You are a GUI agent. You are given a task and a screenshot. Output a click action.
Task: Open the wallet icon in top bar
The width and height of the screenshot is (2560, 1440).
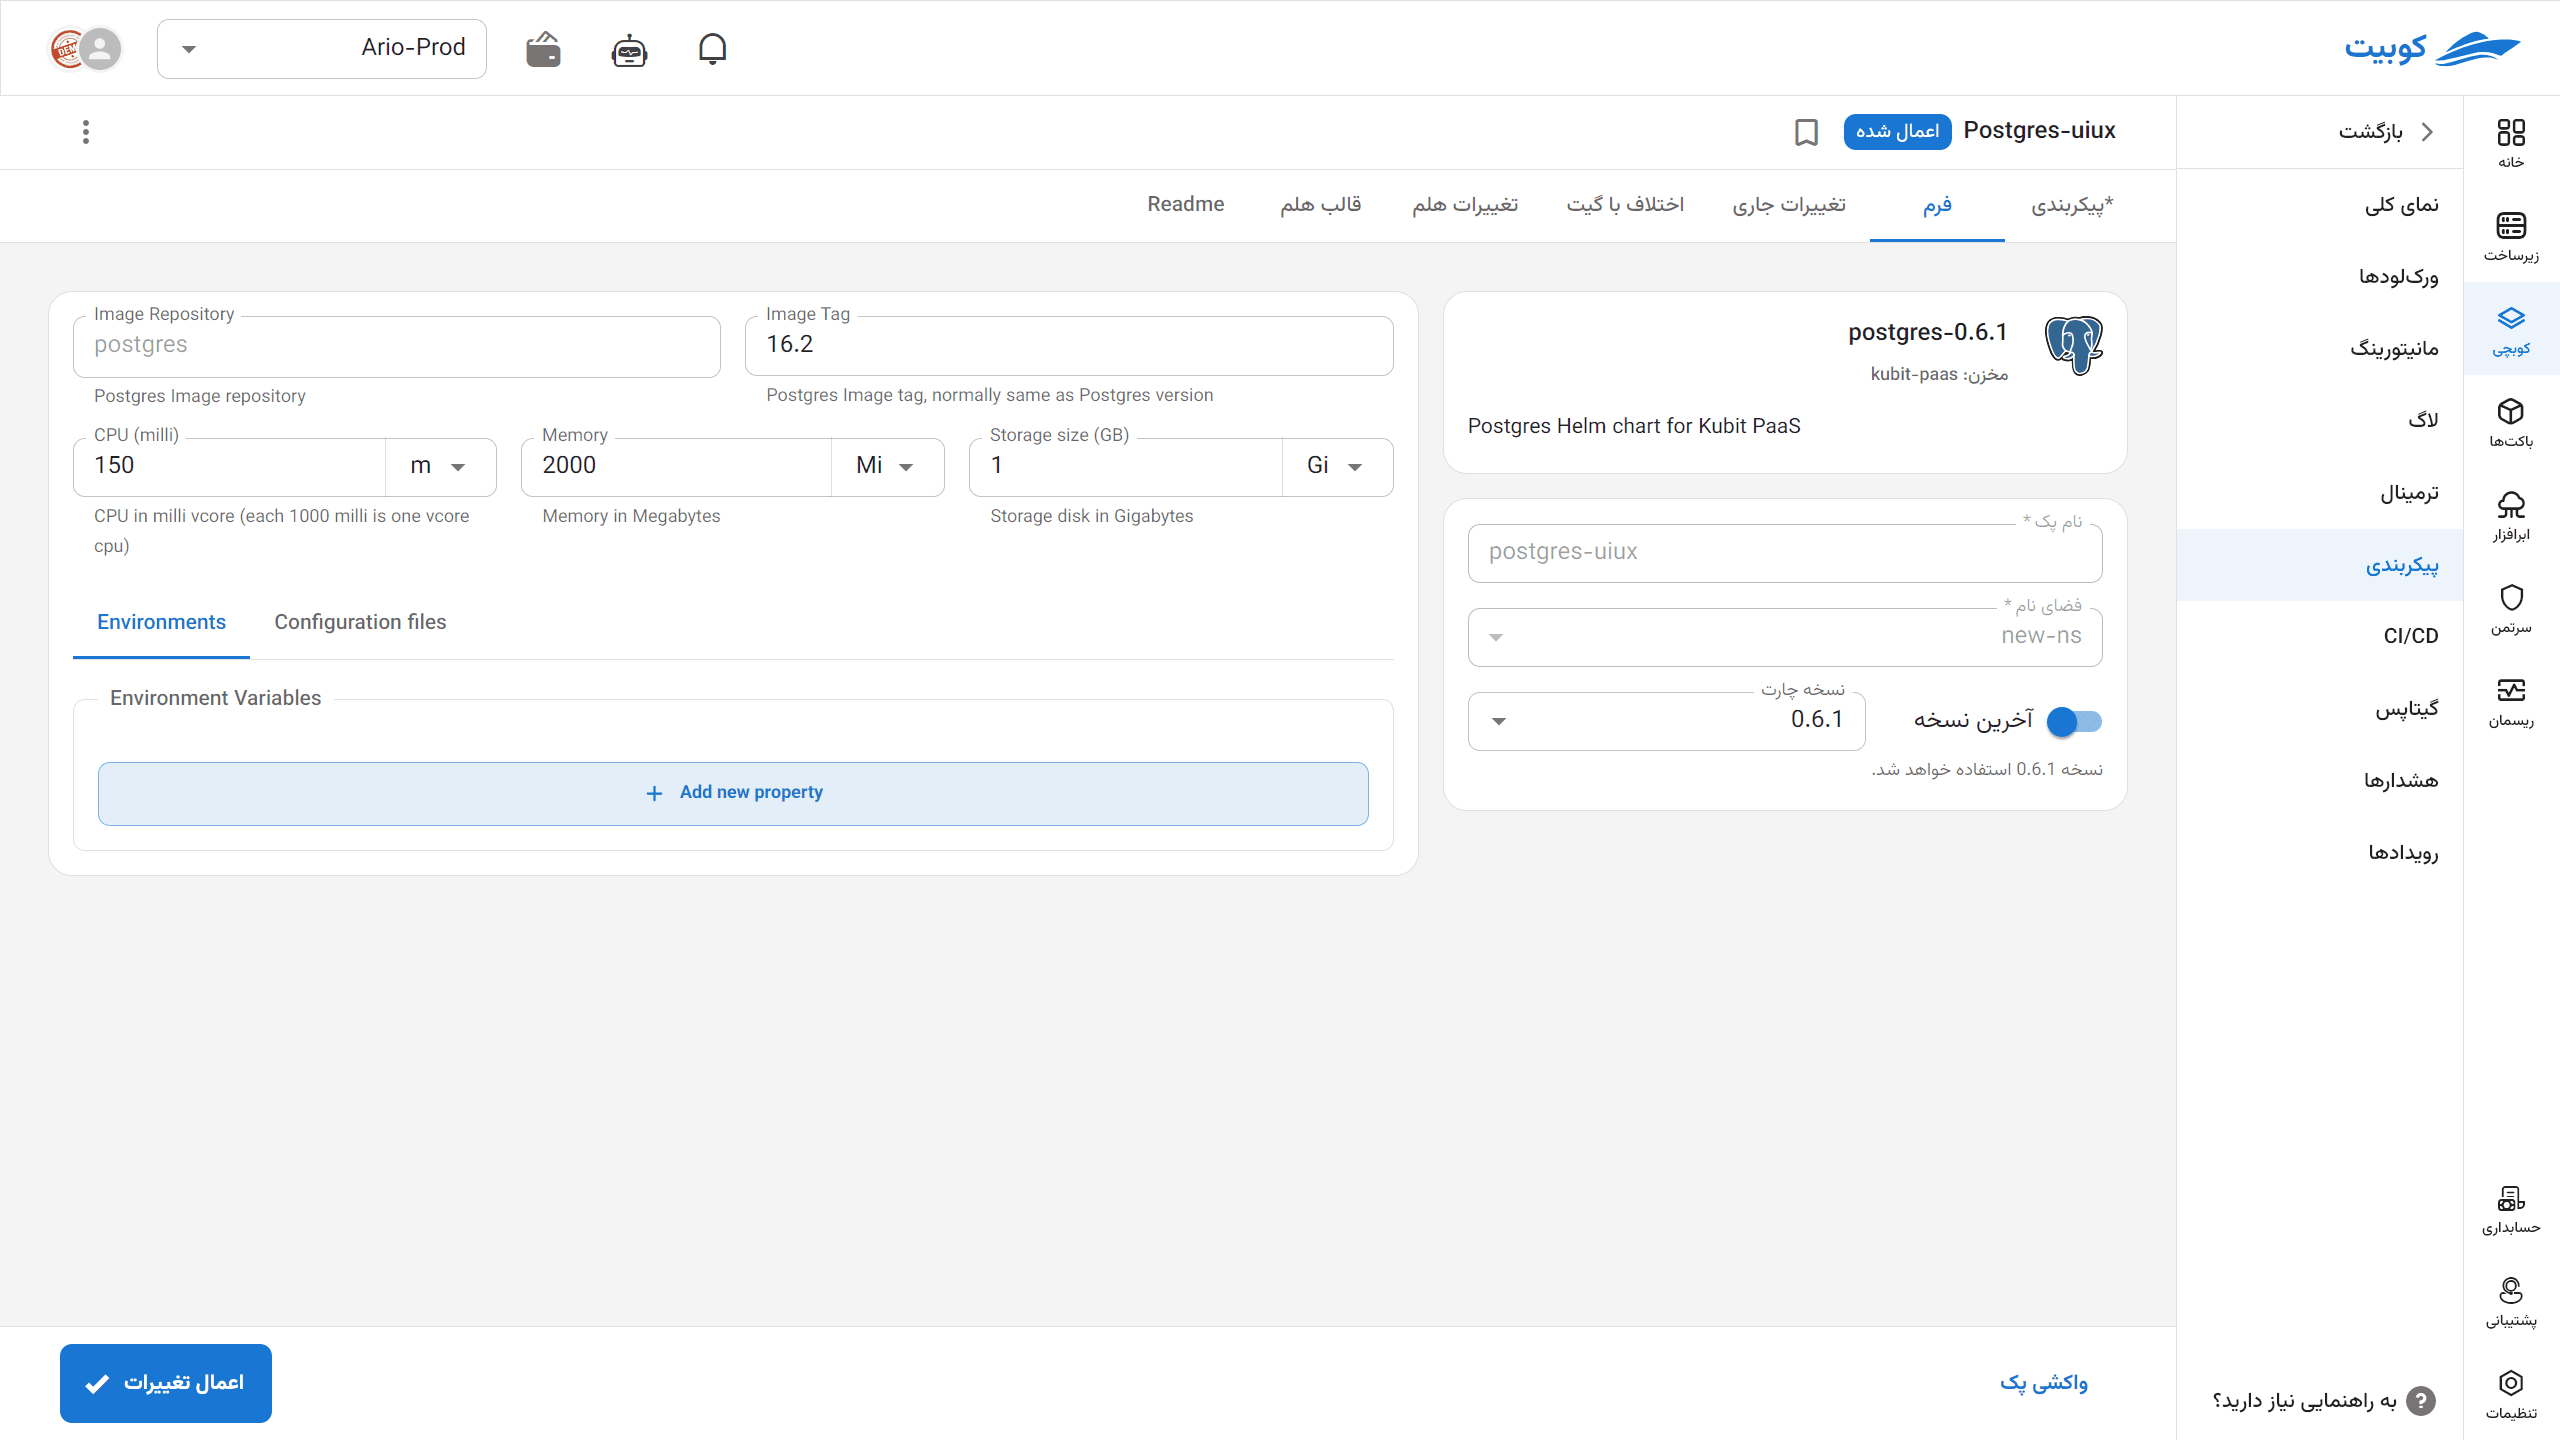click(543, 49)
